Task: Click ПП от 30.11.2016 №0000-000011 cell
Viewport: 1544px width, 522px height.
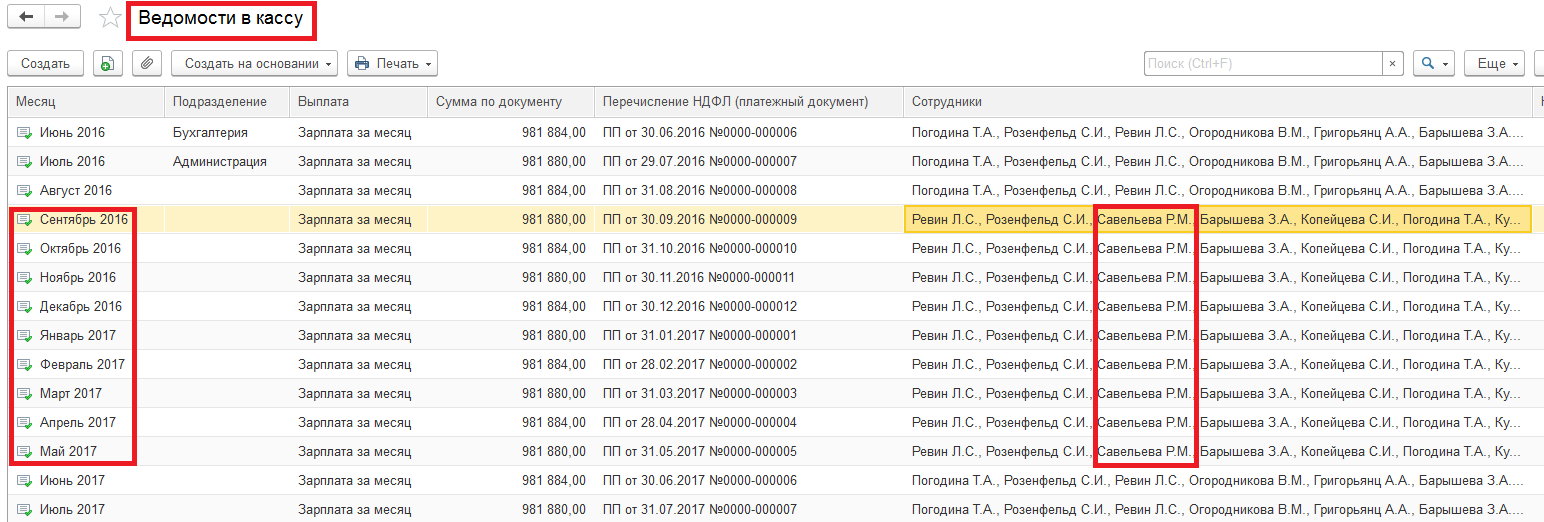Action: tap(749, 277)
